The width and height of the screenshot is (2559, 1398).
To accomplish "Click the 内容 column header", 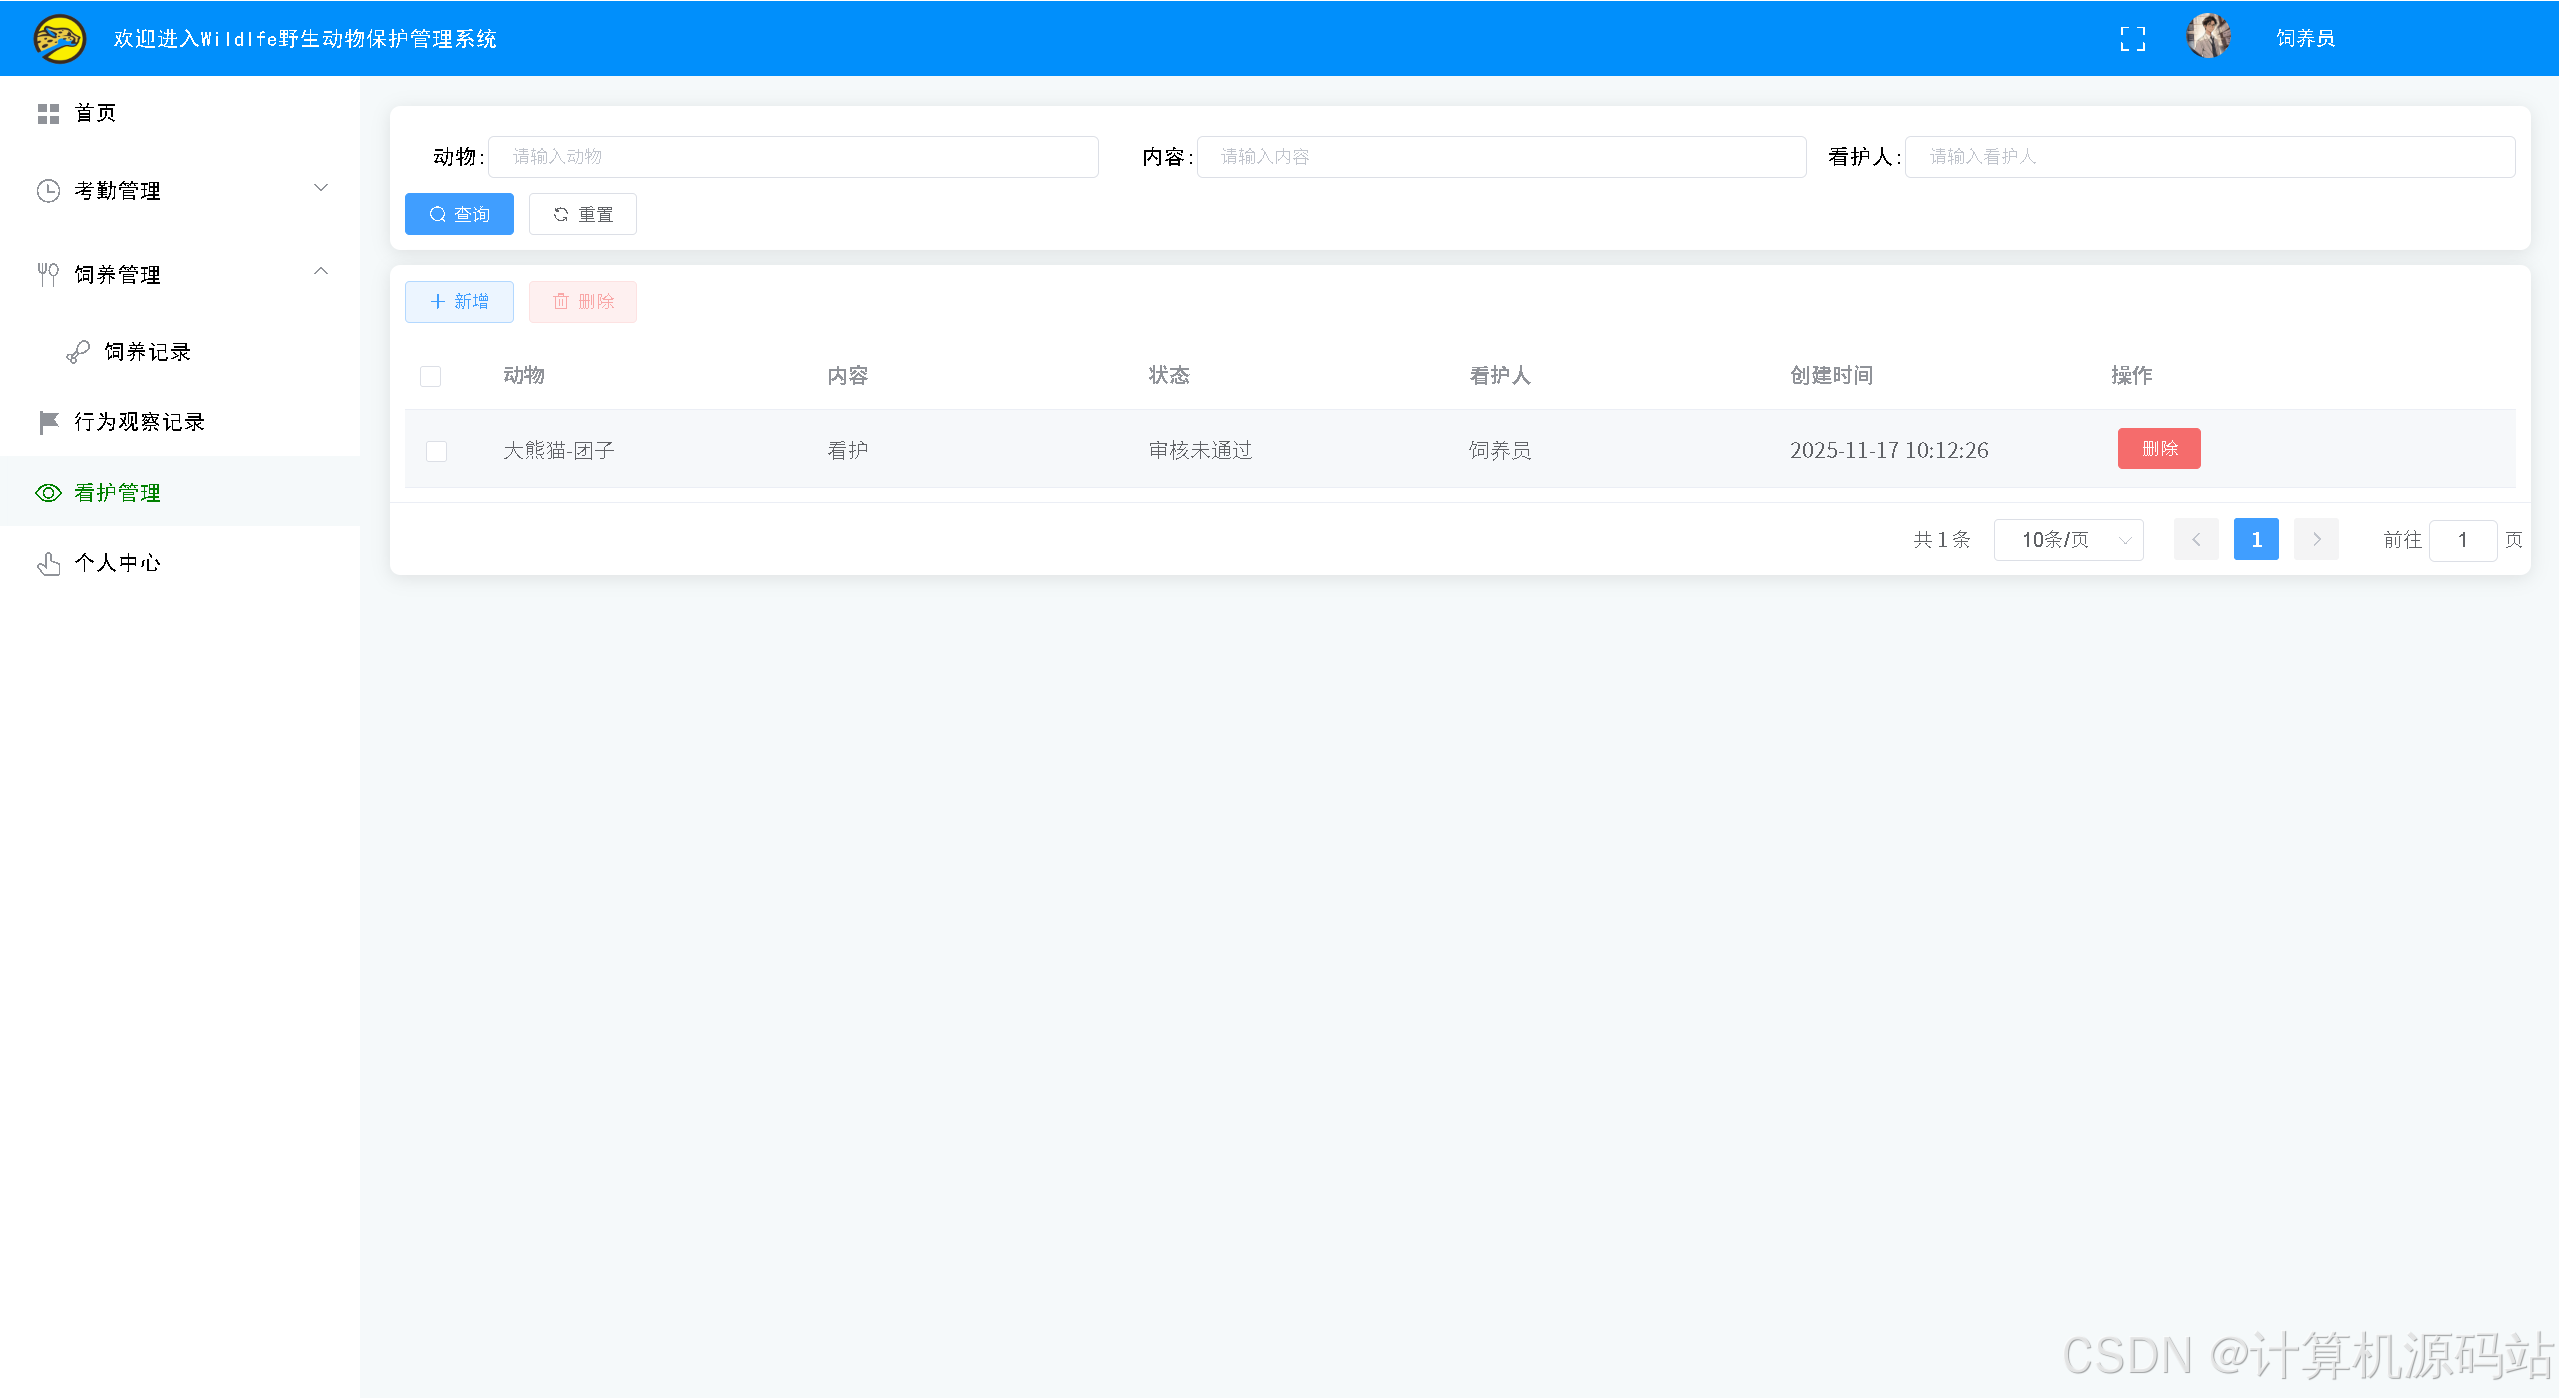I will tap(848, 376).
